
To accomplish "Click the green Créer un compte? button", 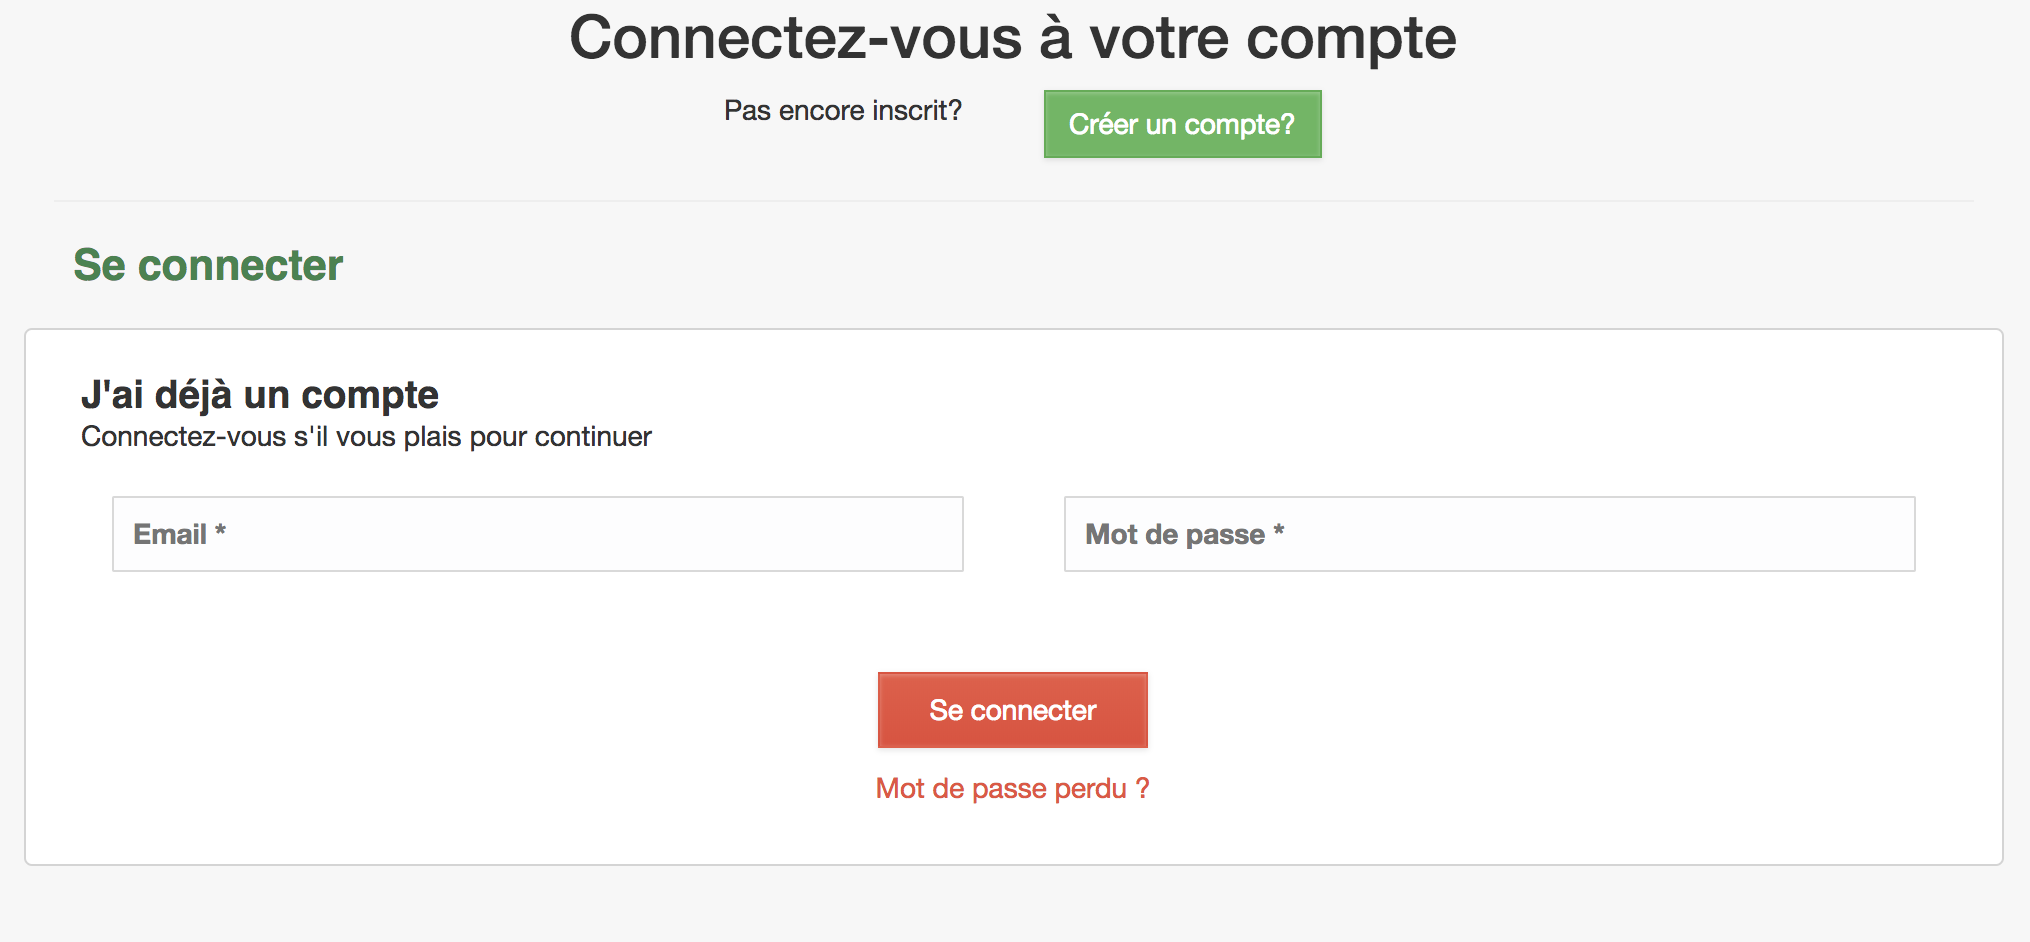I will point(1182,124).
